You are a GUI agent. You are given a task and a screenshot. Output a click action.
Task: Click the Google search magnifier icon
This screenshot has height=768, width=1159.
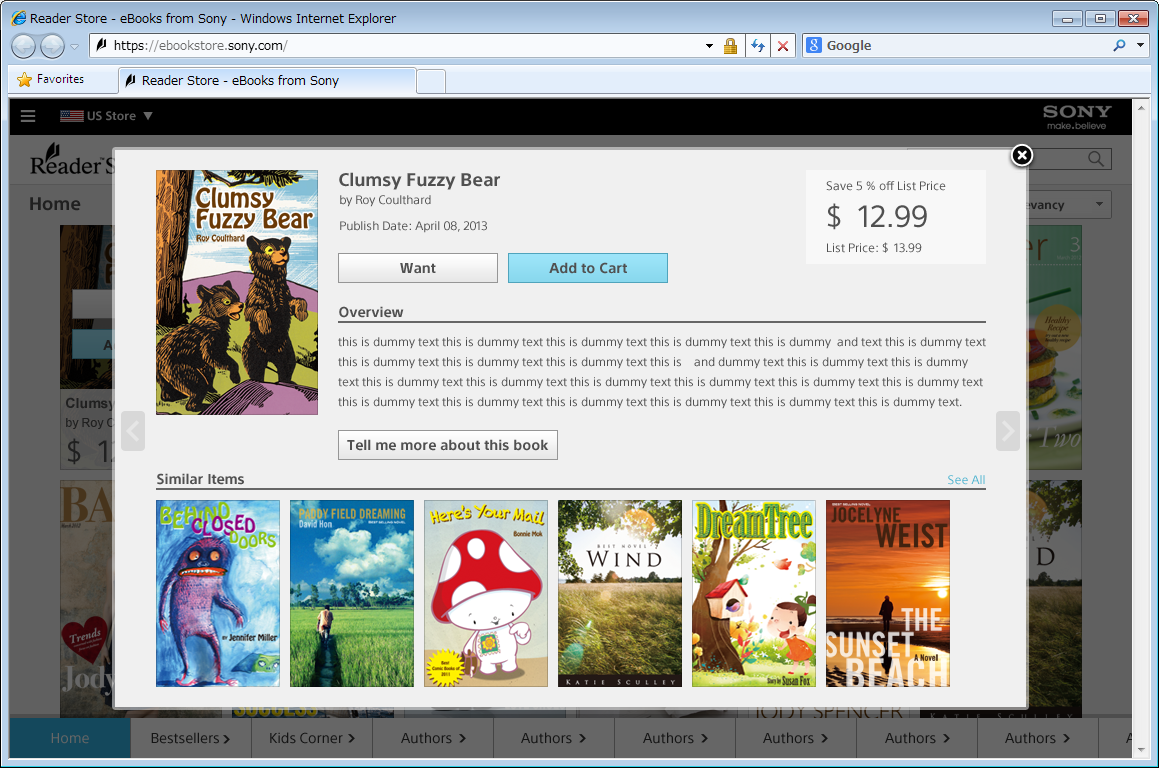pos(1119,46)
